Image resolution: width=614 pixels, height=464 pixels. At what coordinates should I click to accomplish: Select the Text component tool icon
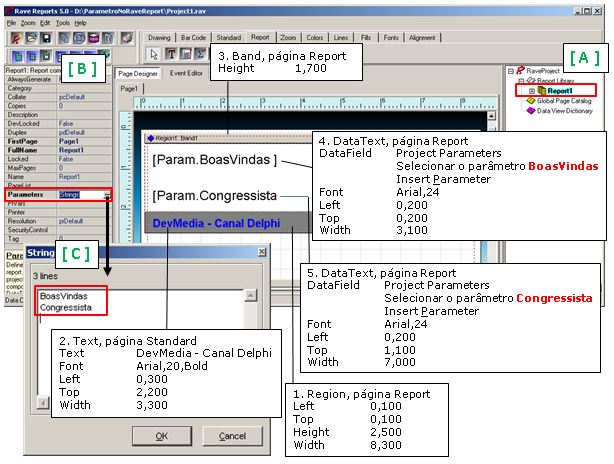[x=171, y=54]
